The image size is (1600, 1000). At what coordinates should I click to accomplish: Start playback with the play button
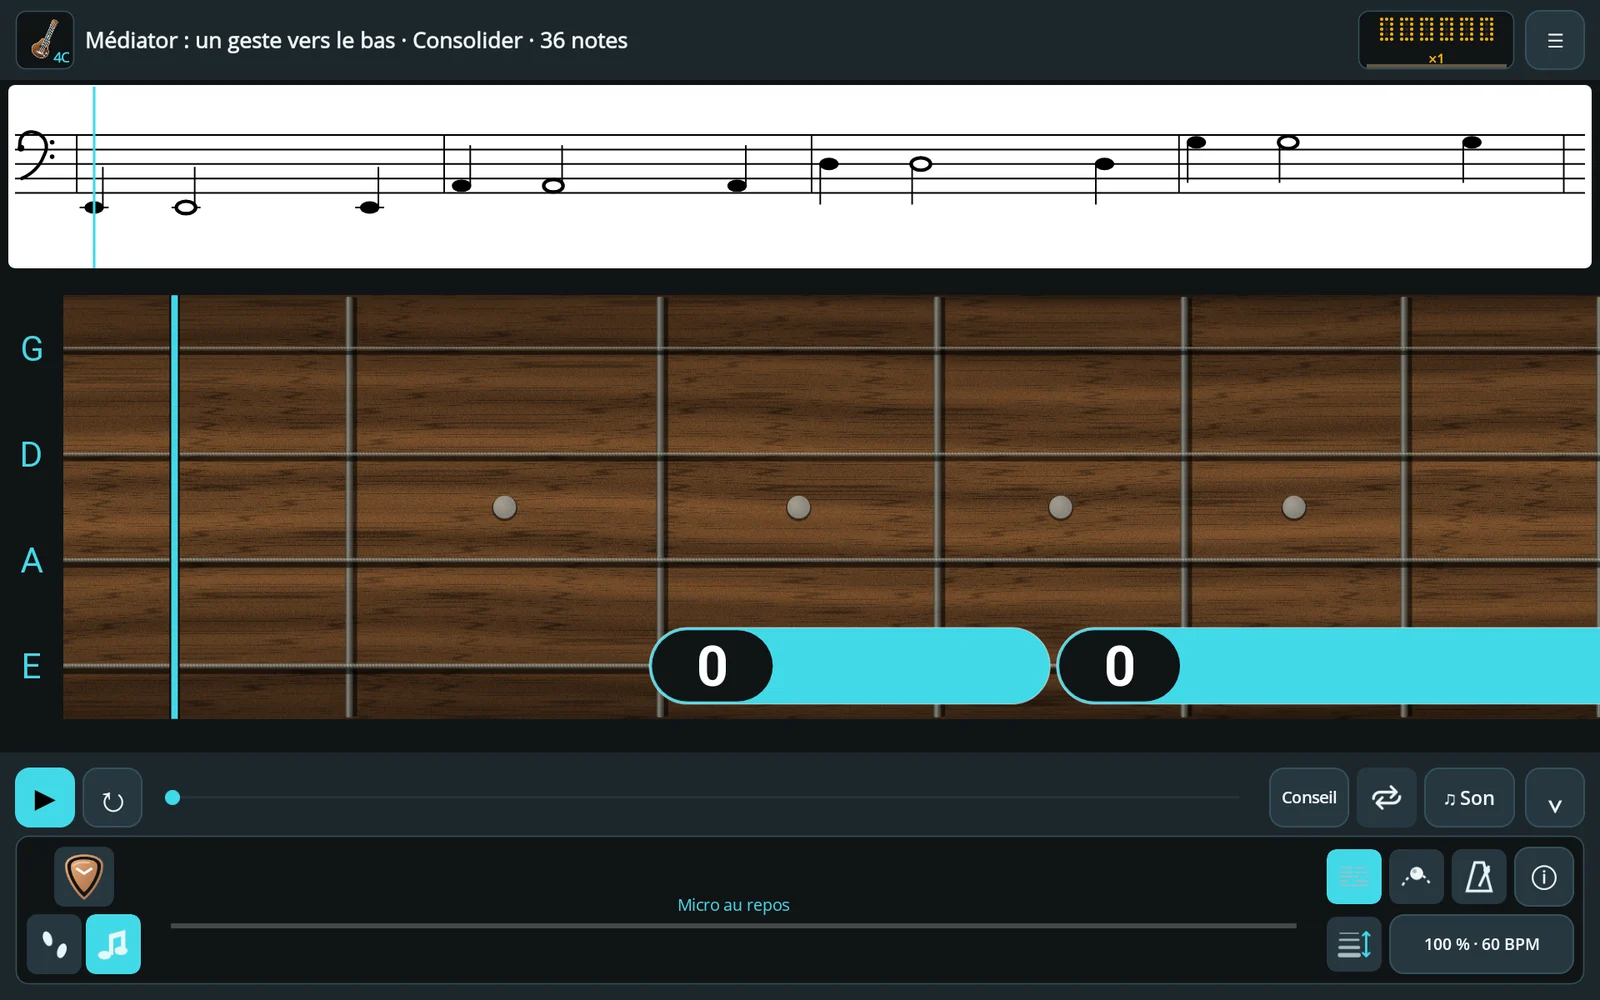pyautogui.click(x=45, y=798)
